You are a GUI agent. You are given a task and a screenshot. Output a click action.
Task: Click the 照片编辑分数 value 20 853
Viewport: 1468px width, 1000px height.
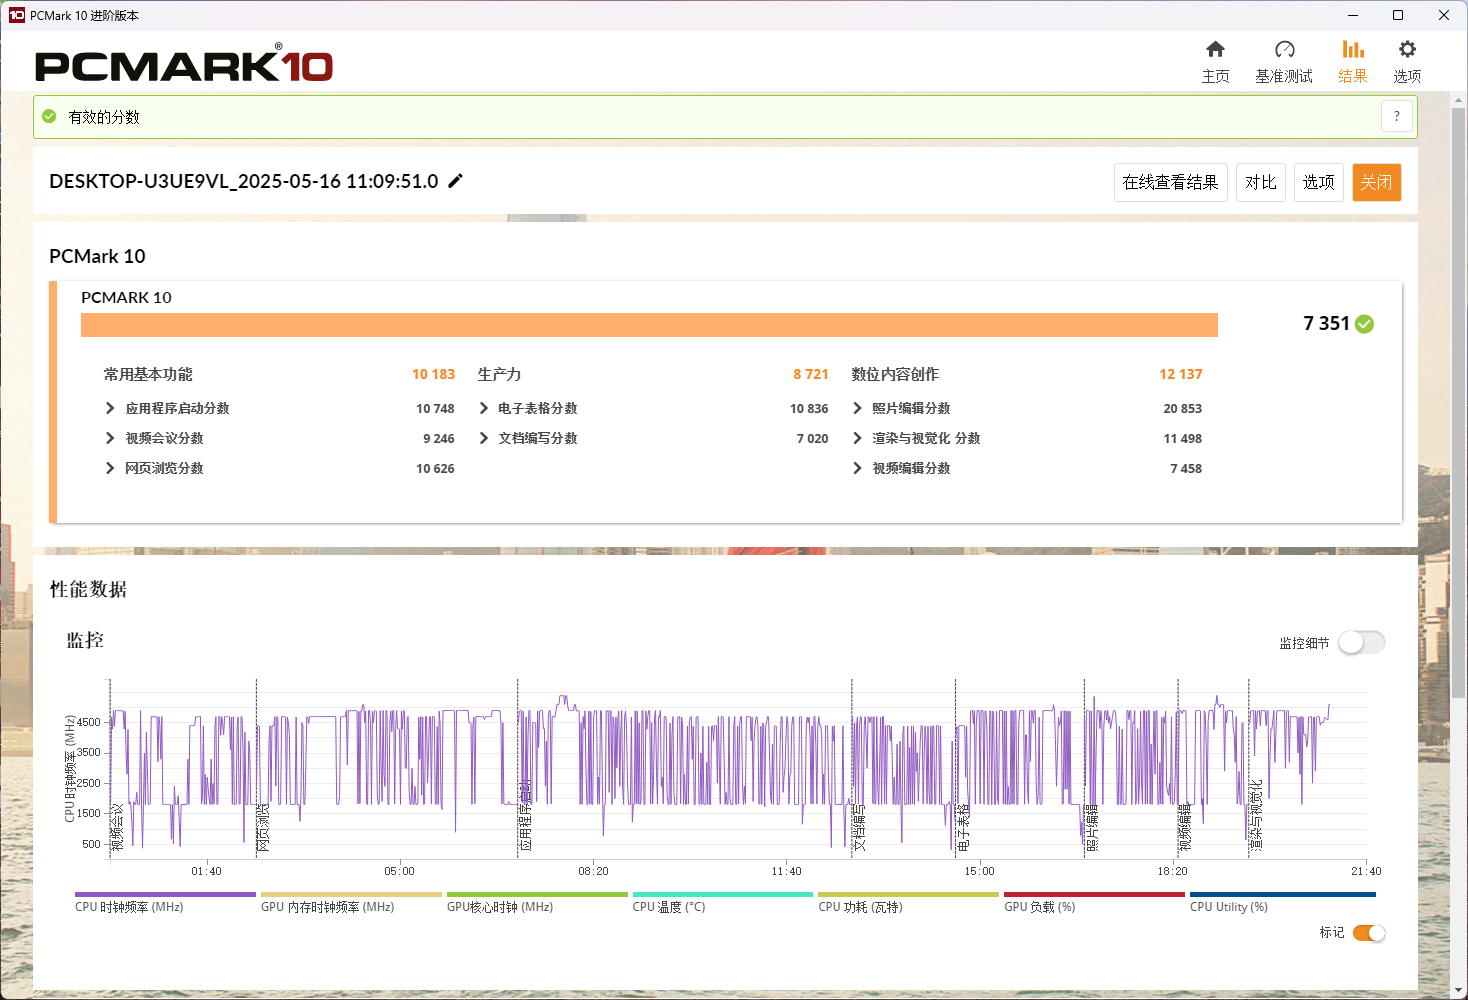tap(1182, 408)
